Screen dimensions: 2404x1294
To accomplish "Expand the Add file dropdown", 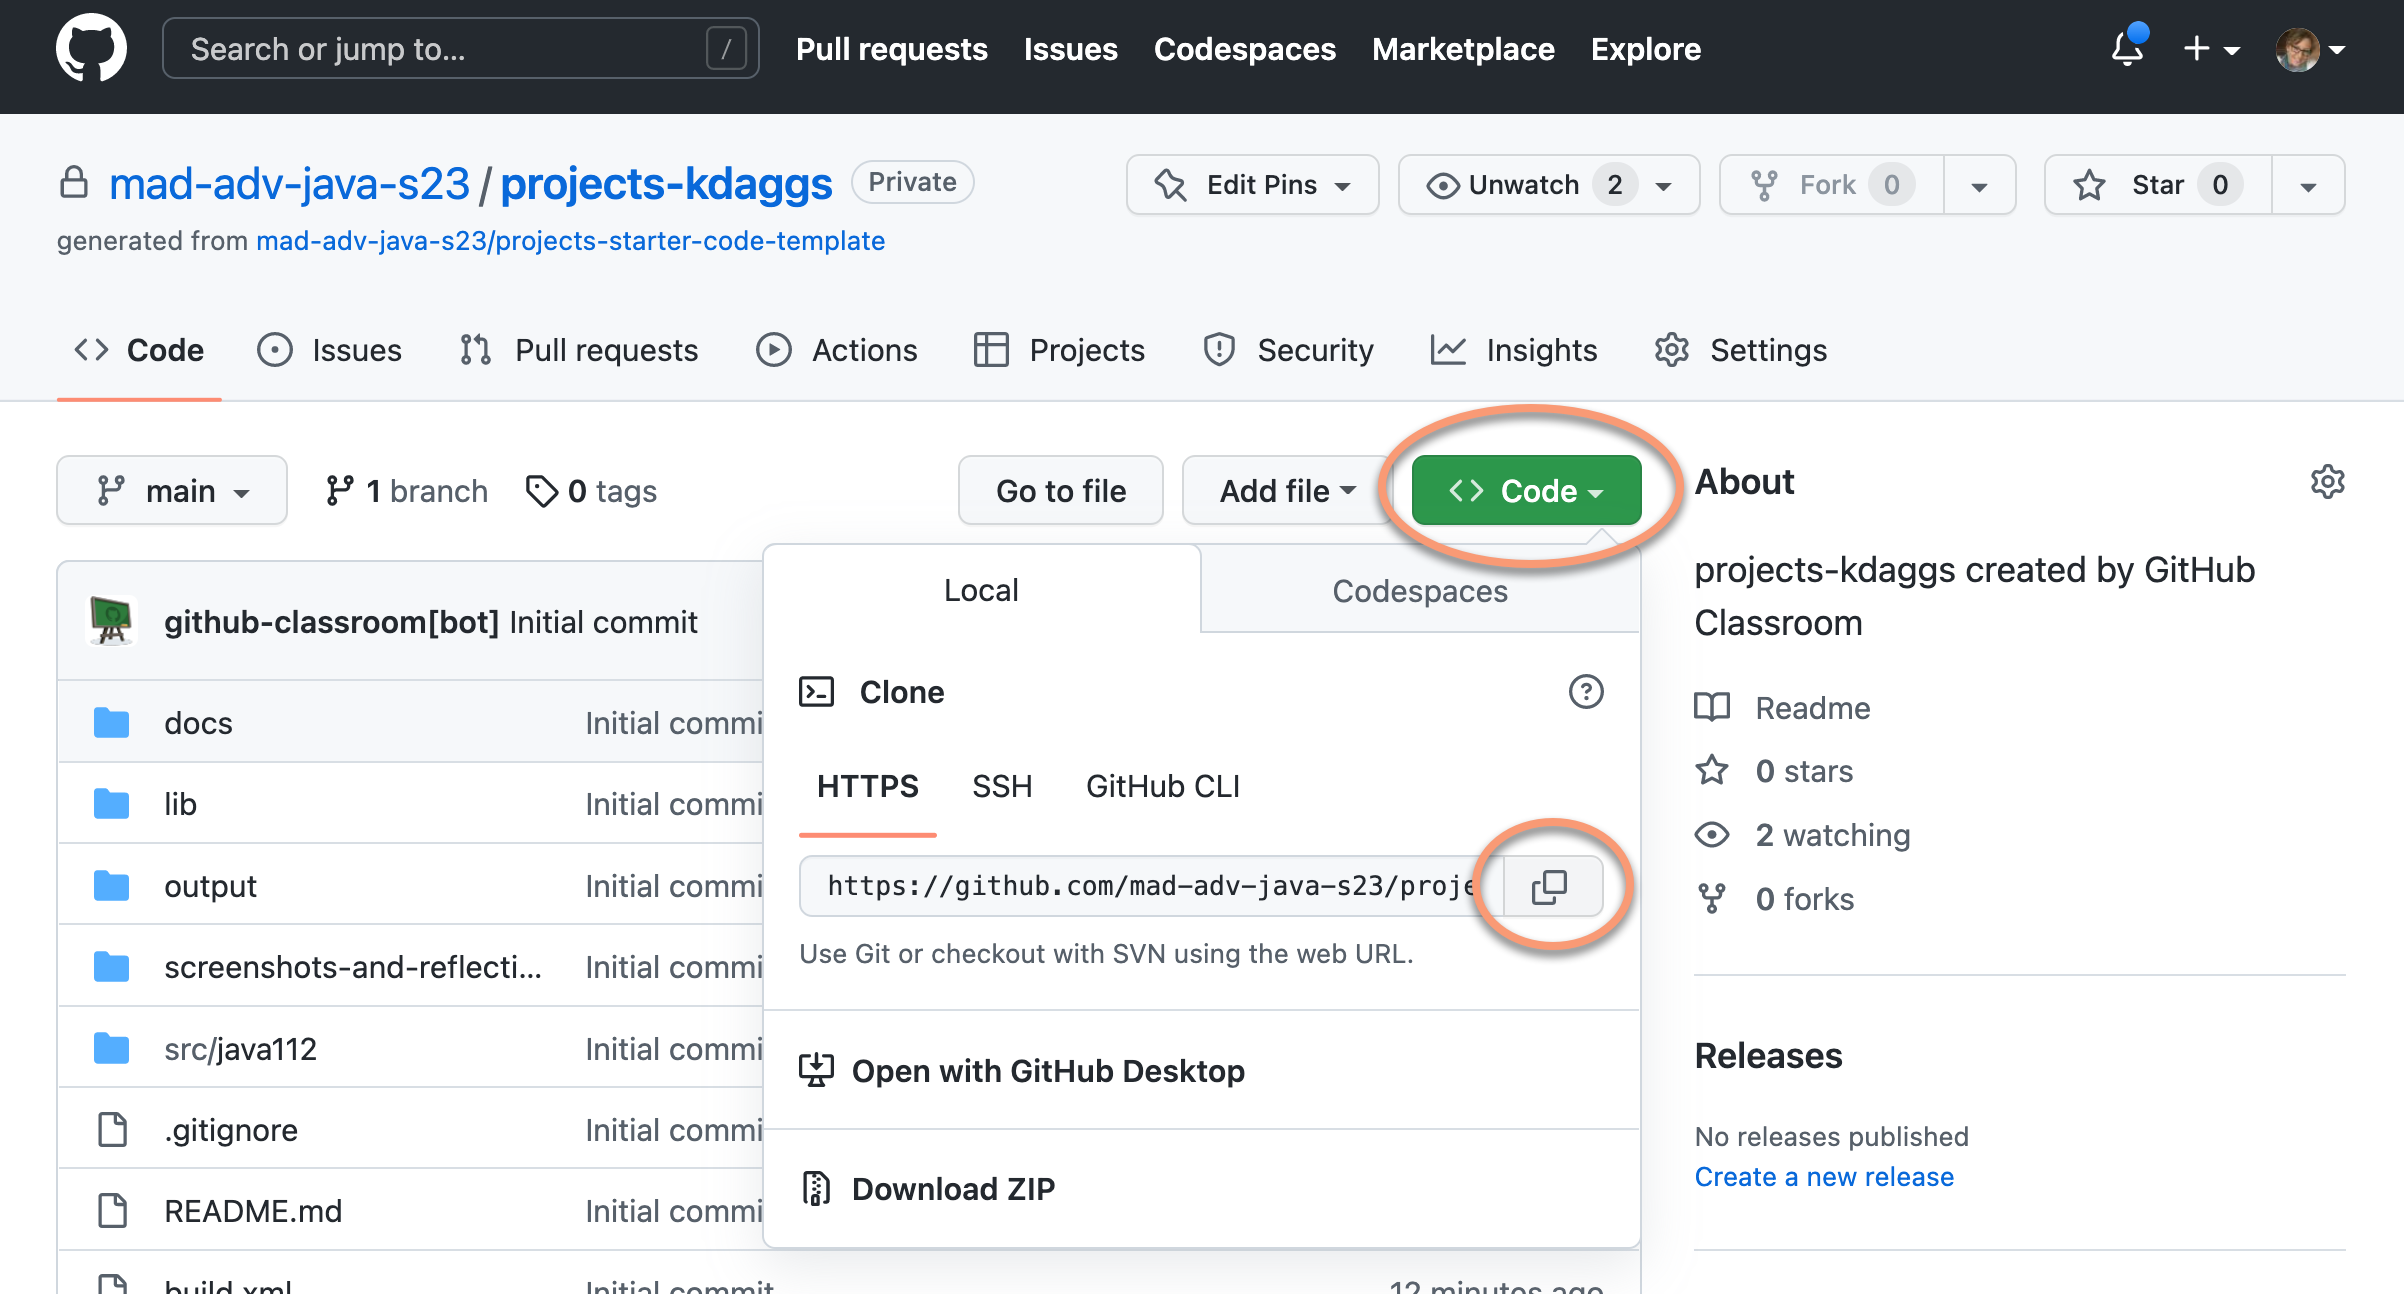I will click(1287, 491).
